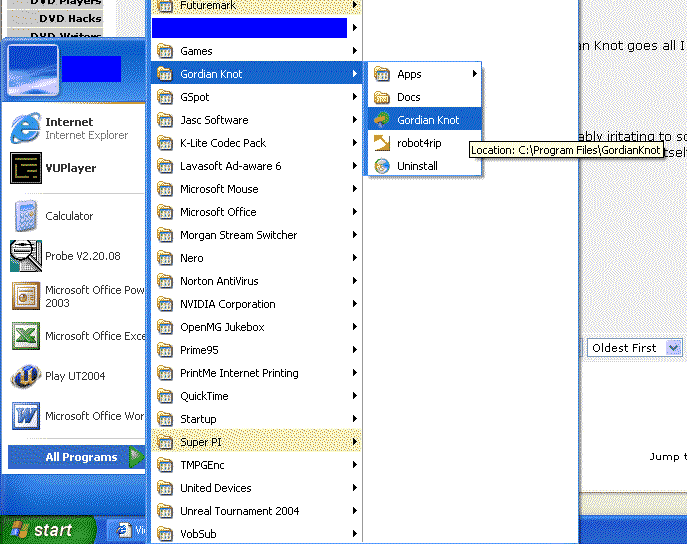Click the robot4rip arrow icon
Image resolution: width=687 pixels, height=544 pixels.
tap(382, 143)
